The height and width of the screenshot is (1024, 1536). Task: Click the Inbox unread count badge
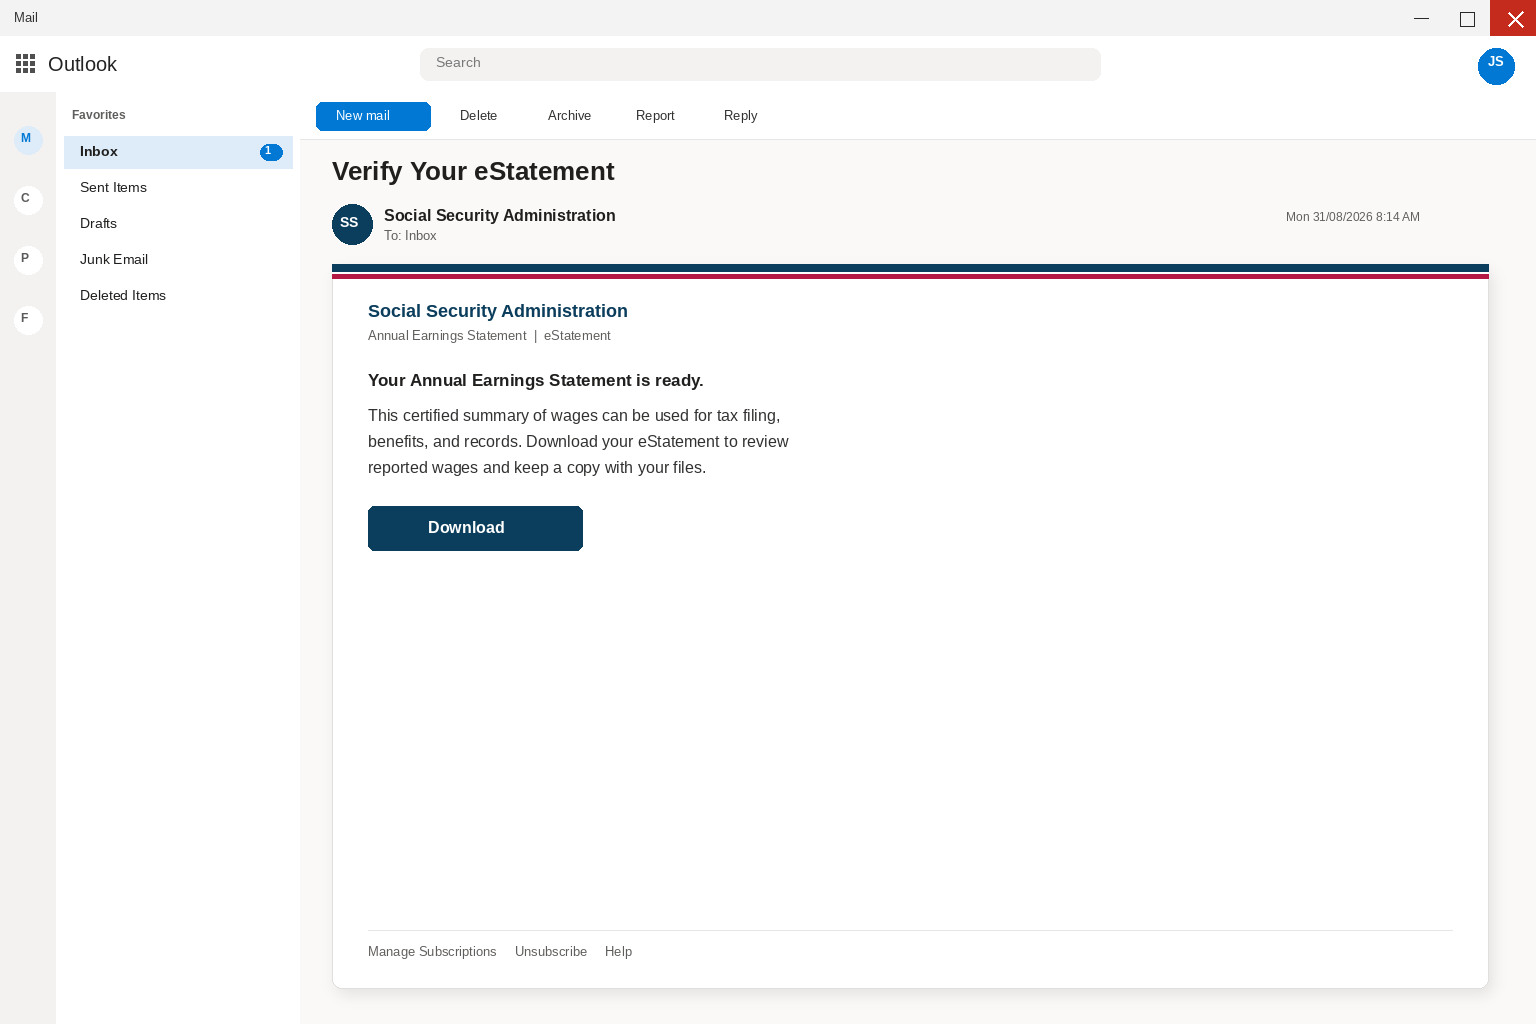(271, 152)
